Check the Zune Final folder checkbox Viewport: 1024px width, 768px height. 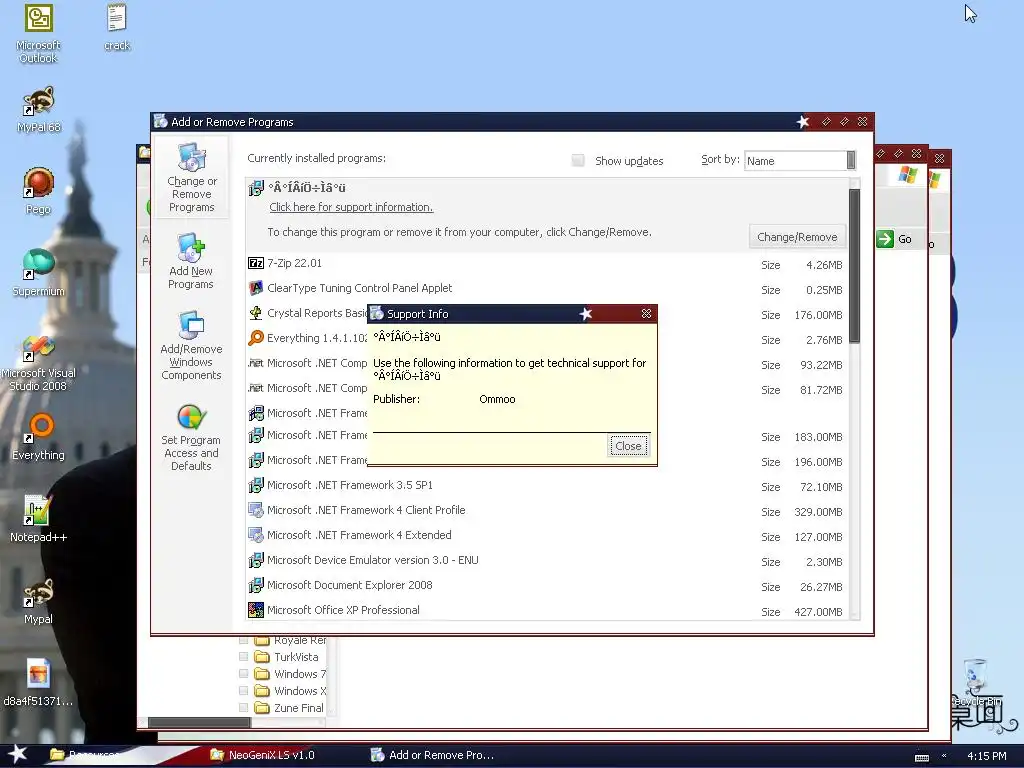(x=244, y=708)
